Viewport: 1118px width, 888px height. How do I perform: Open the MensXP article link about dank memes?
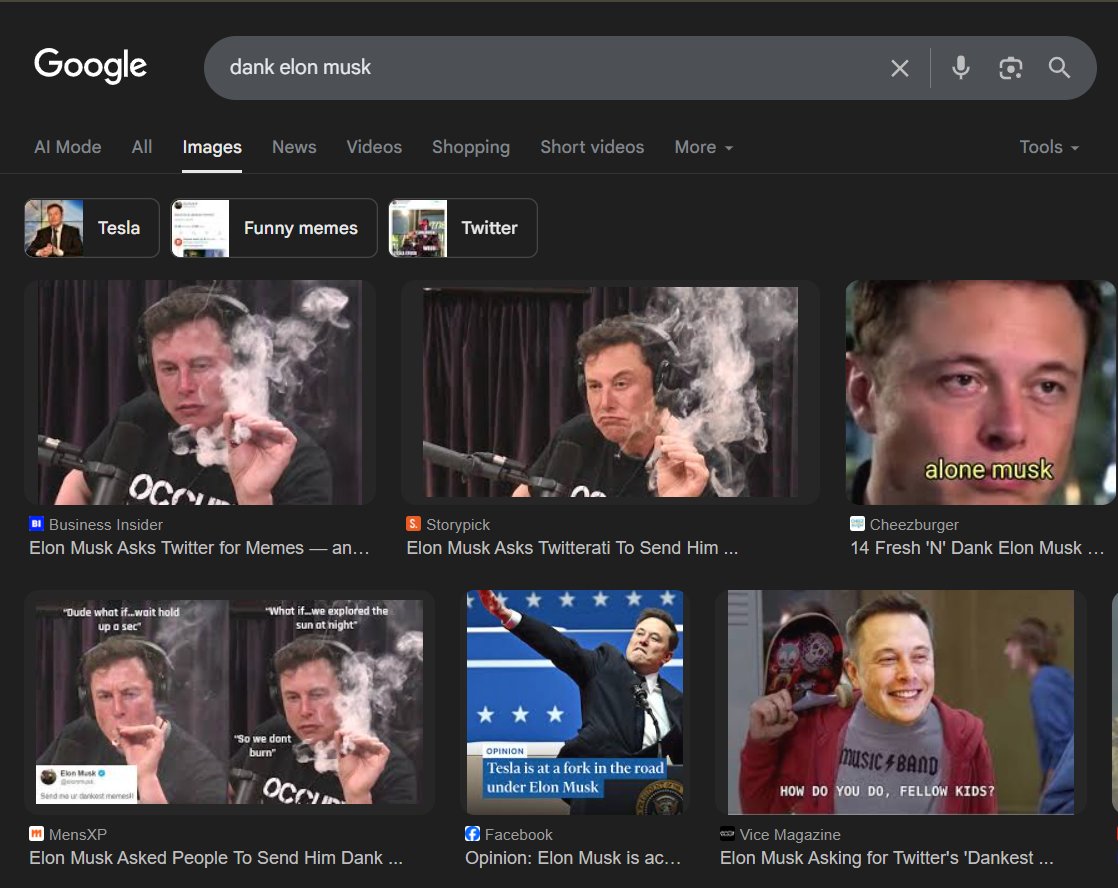(216, 858)
